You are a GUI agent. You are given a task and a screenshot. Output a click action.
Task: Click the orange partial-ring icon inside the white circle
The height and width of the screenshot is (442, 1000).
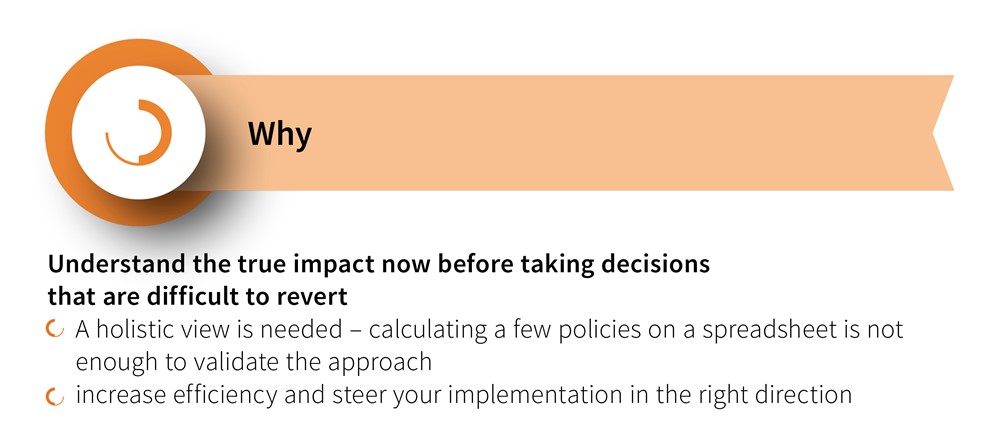tap(139, 133)
